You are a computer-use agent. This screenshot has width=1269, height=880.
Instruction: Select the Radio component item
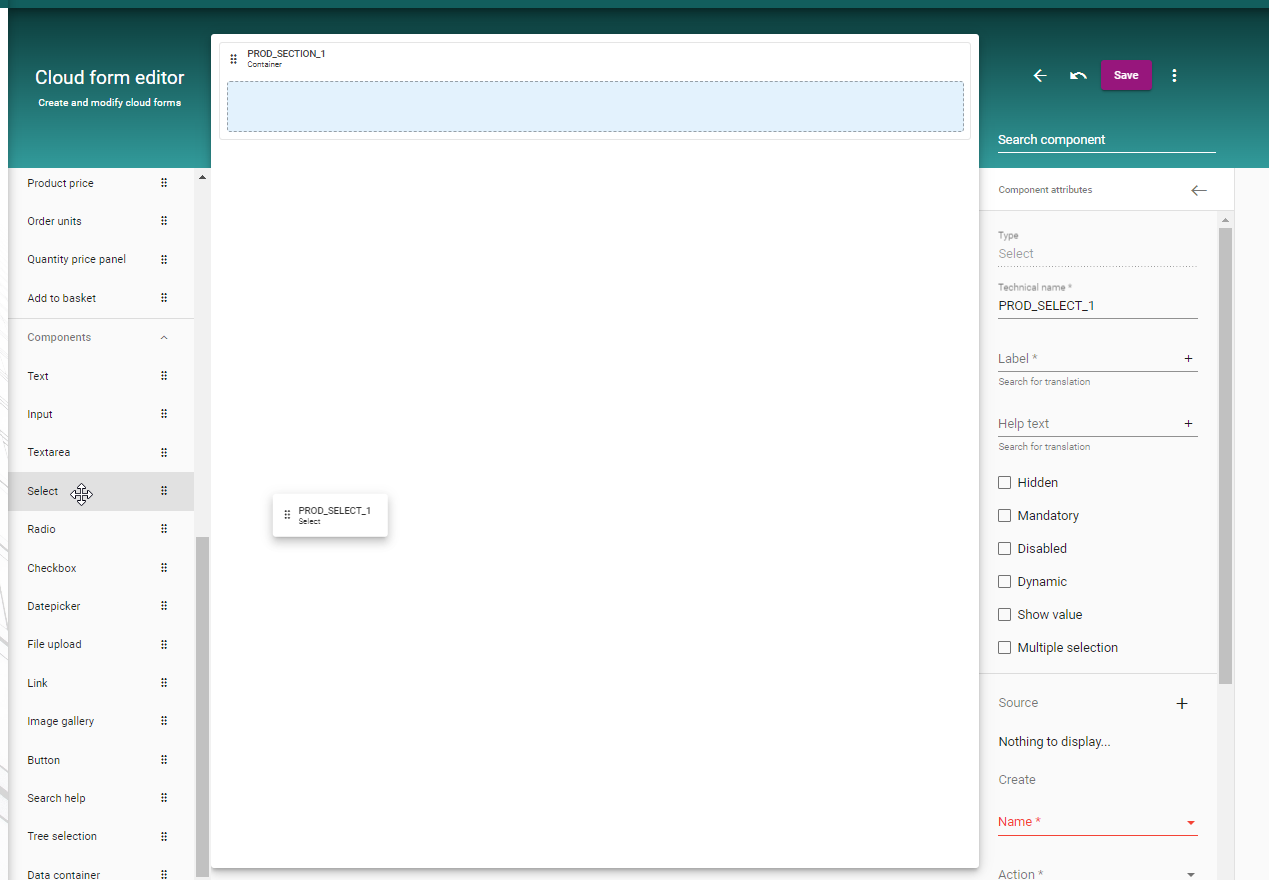(101, 529)
